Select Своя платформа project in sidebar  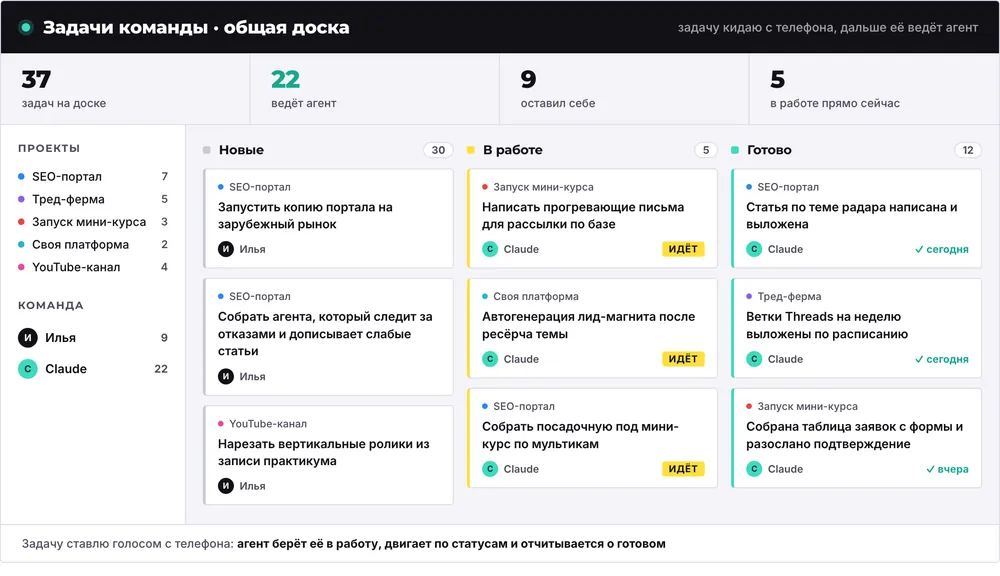click(x=93, y=244)
